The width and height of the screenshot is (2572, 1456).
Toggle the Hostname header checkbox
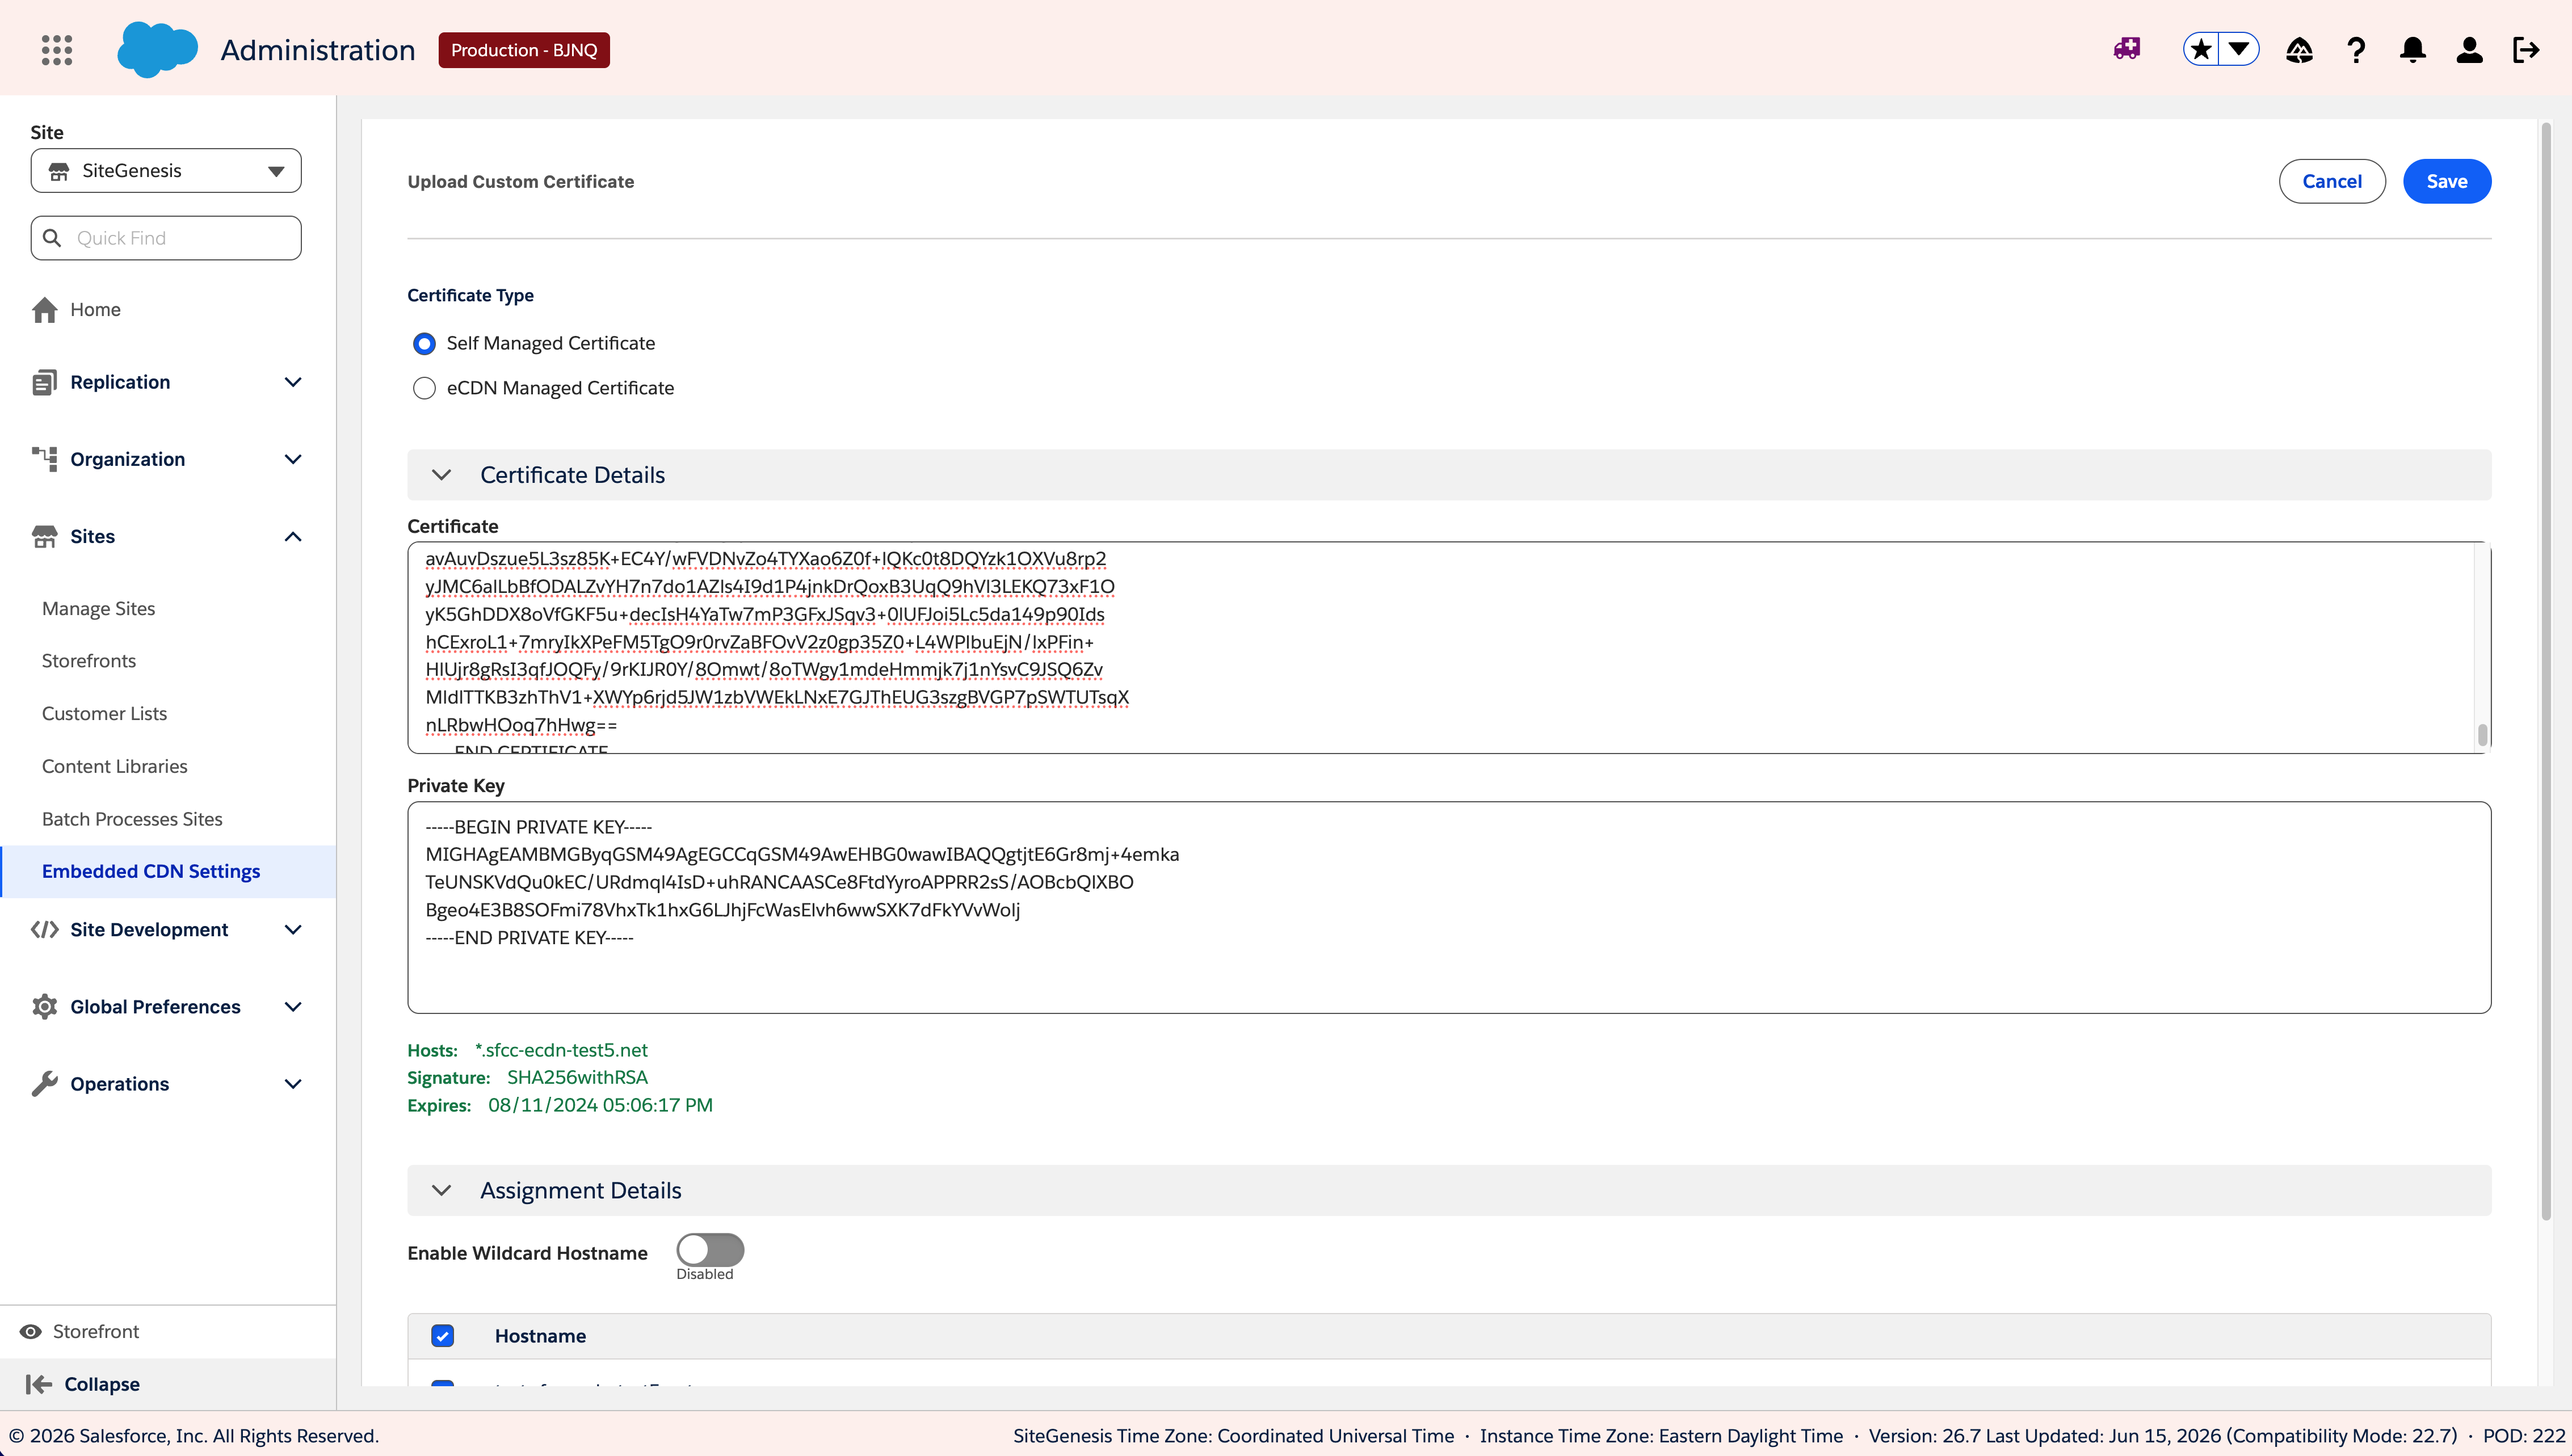coord(442,1336)
